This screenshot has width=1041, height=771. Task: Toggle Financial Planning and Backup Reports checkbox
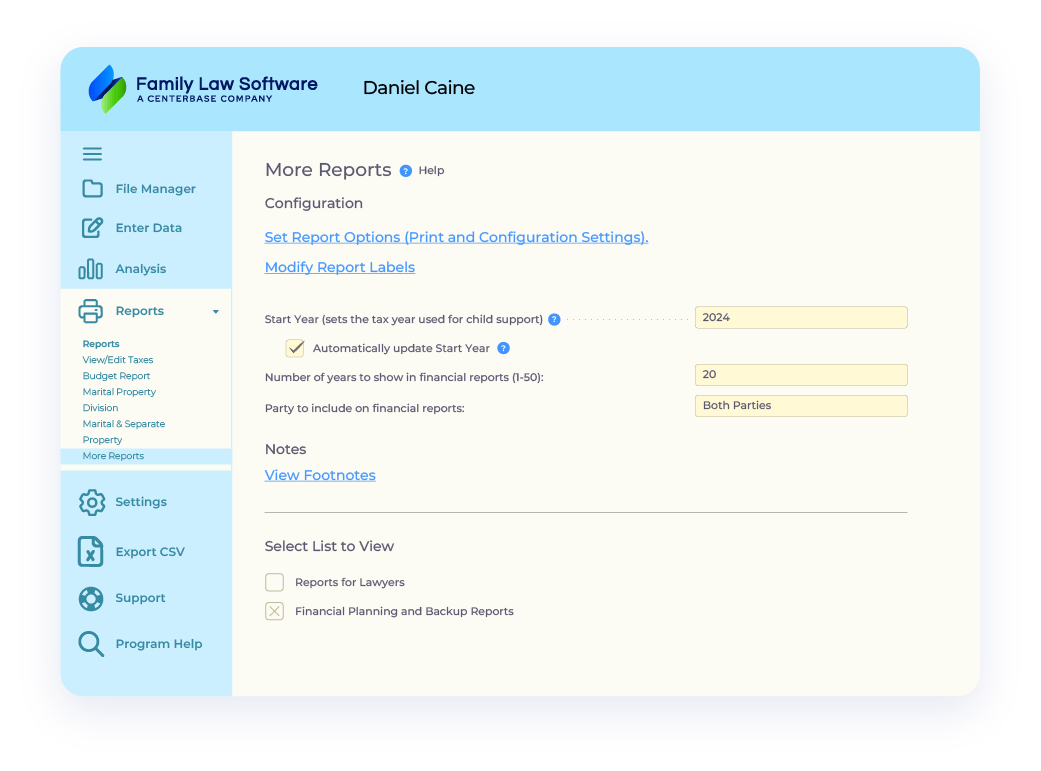coord(274,611)
